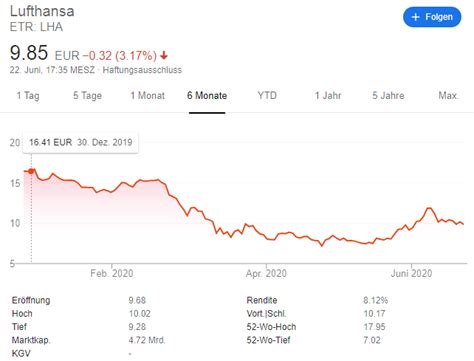
Task: Click the Feb. 2020 axis label
Action: click(x=112, y=274)
